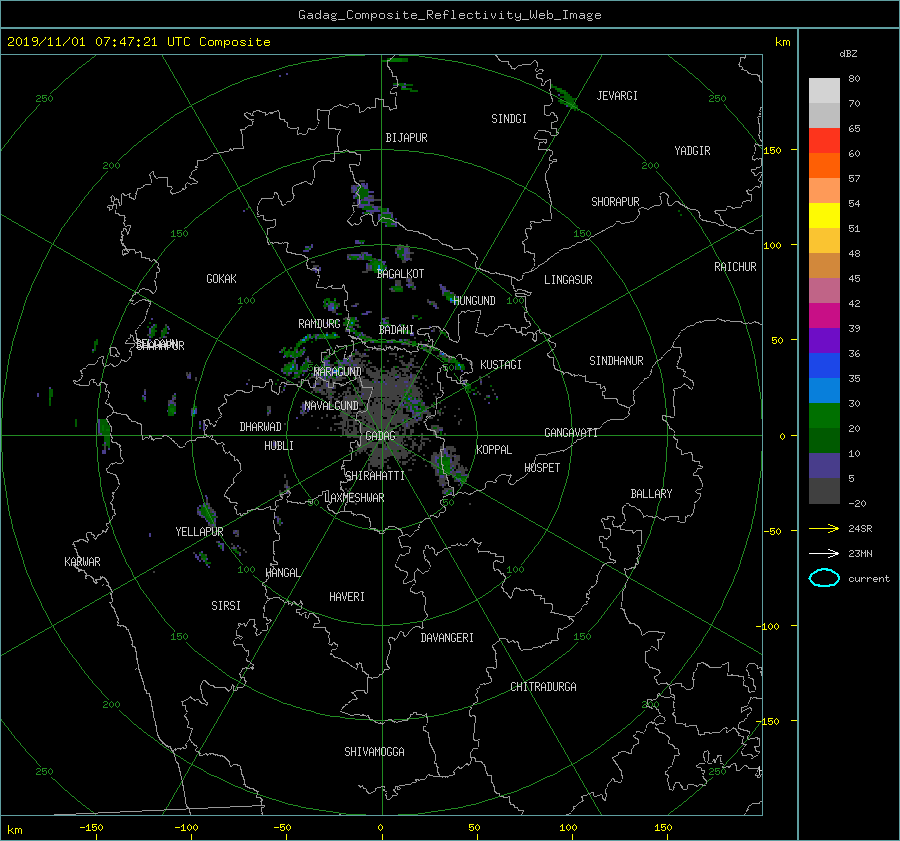Select the yellow 54 dBZ color swatch
Viewport: 900px width, 841px height.
pyautogui.click(x=824, y=215)
